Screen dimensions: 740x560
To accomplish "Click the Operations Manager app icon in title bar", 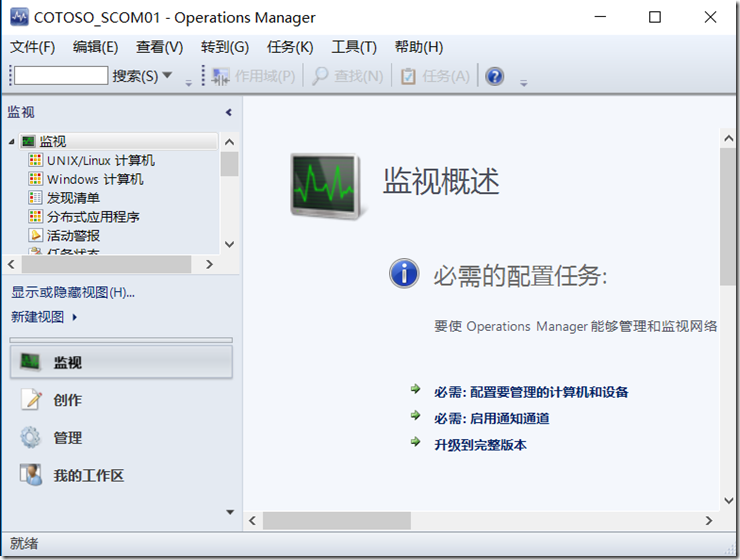I will pos(19,17).
